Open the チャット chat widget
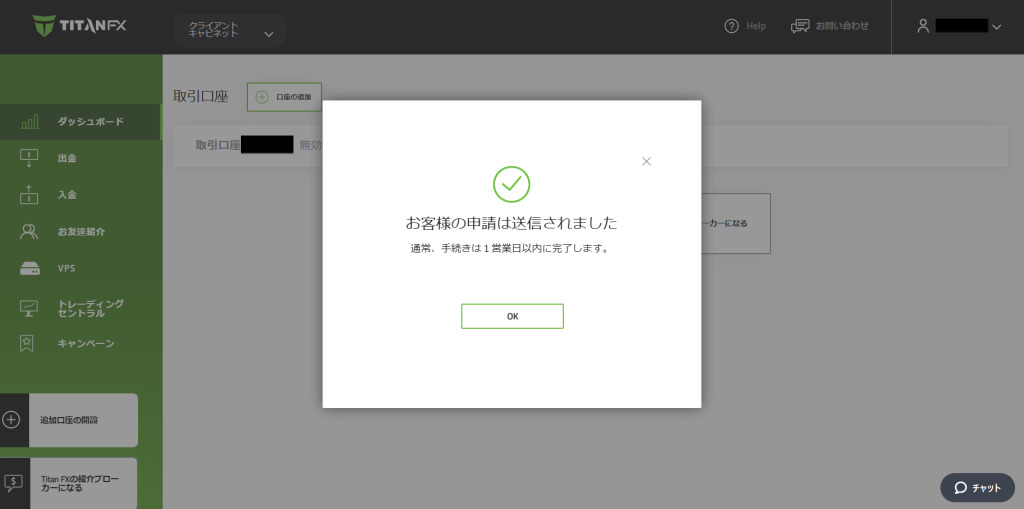Viewport: 1024px width, 509px height. [977, 487]
